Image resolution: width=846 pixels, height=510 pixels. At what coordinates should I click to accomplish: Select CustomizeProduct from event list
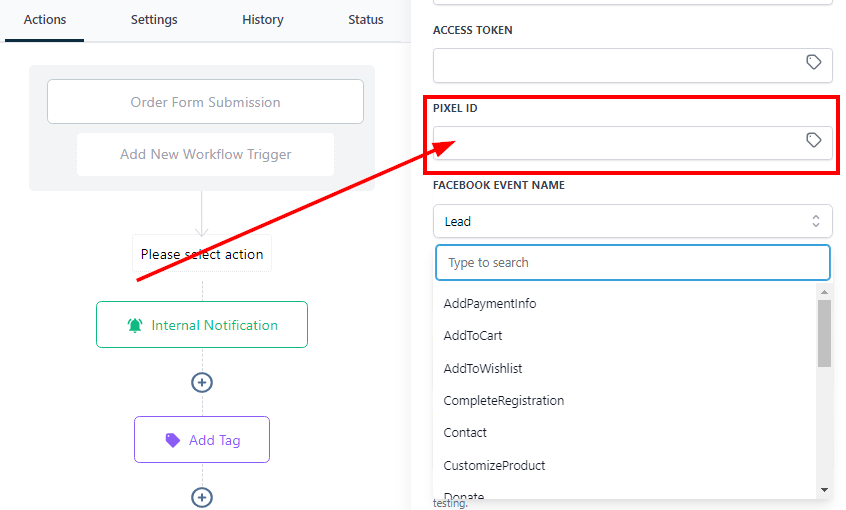494,466
